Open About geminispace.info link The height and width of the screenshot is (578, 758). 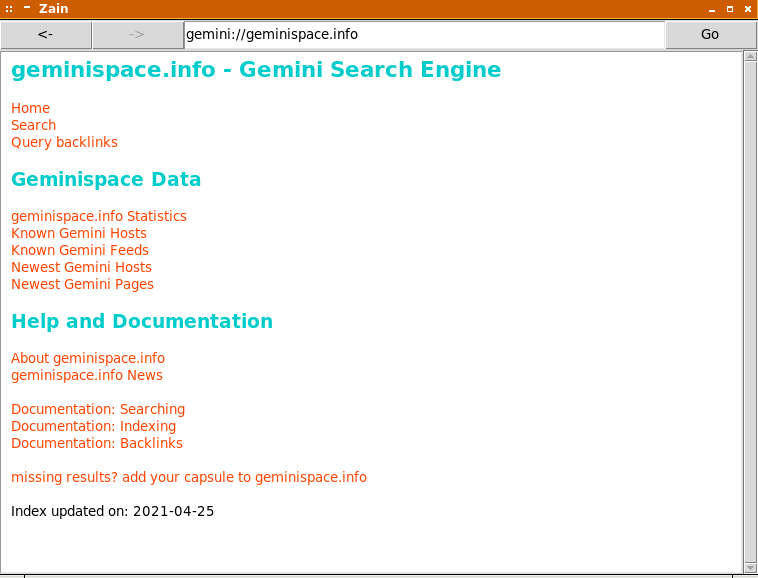(x=88, y=358)
